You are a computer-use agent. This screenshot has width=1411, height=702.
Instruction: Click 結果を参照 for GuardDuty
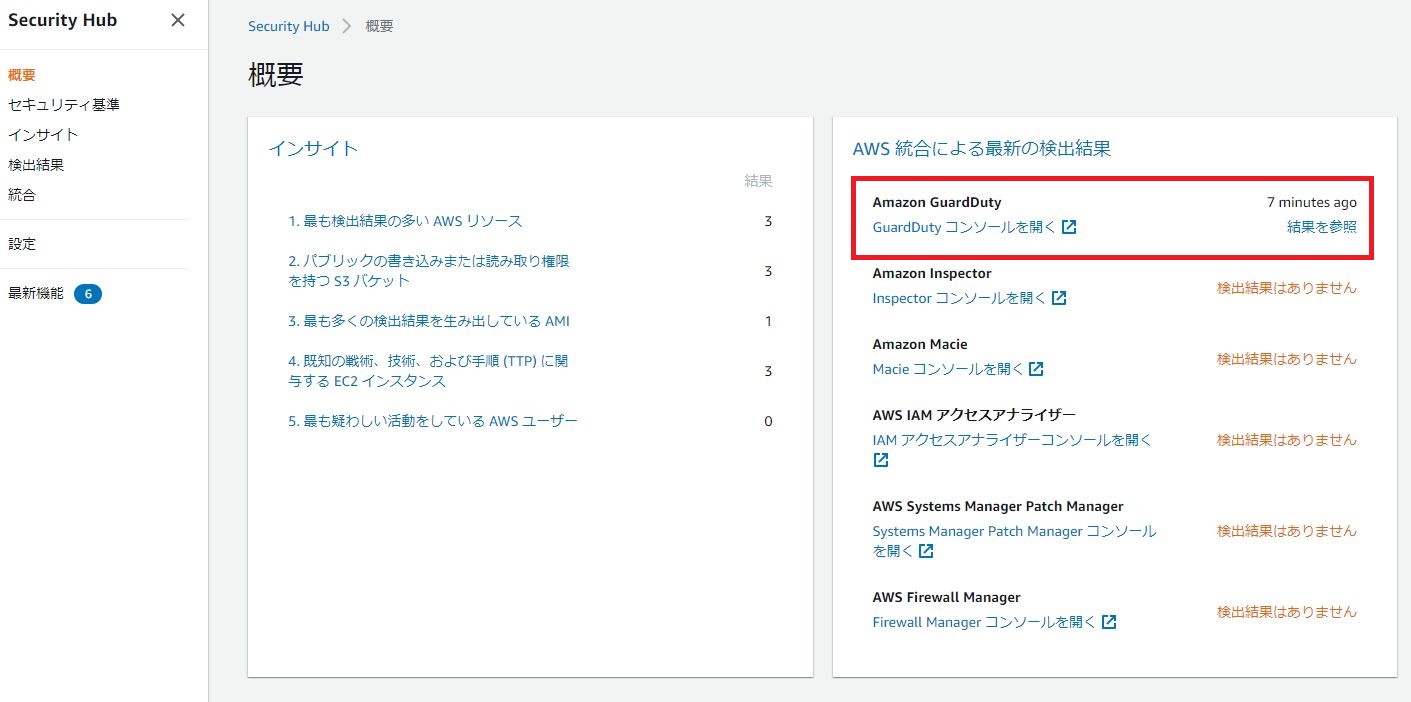(1322, 227)
